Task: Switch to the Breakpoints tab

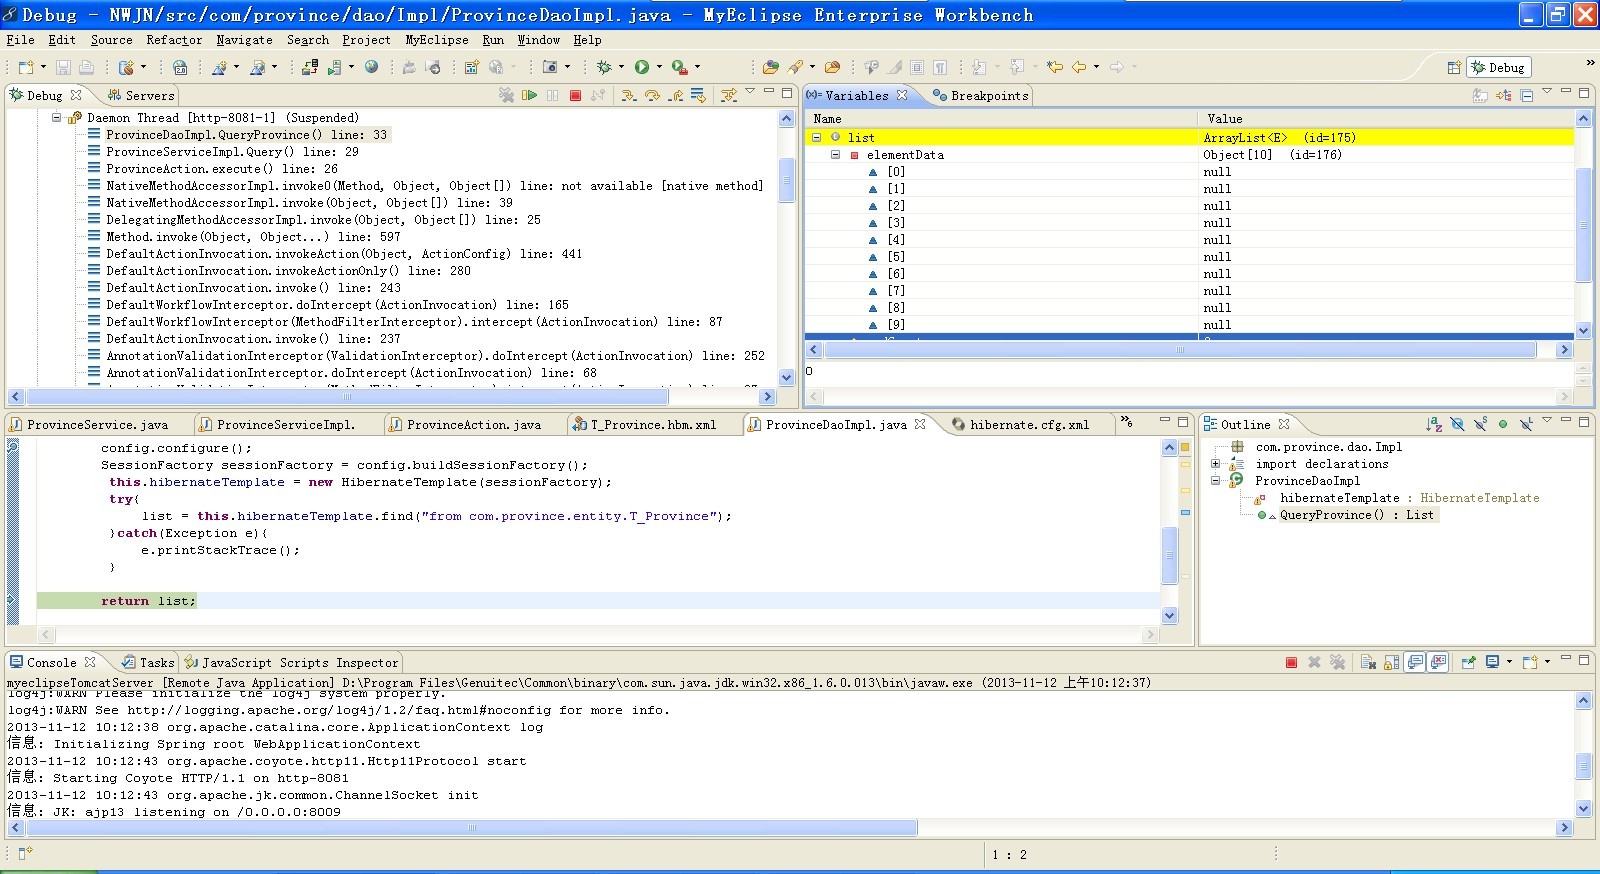Action: (988, 96)
